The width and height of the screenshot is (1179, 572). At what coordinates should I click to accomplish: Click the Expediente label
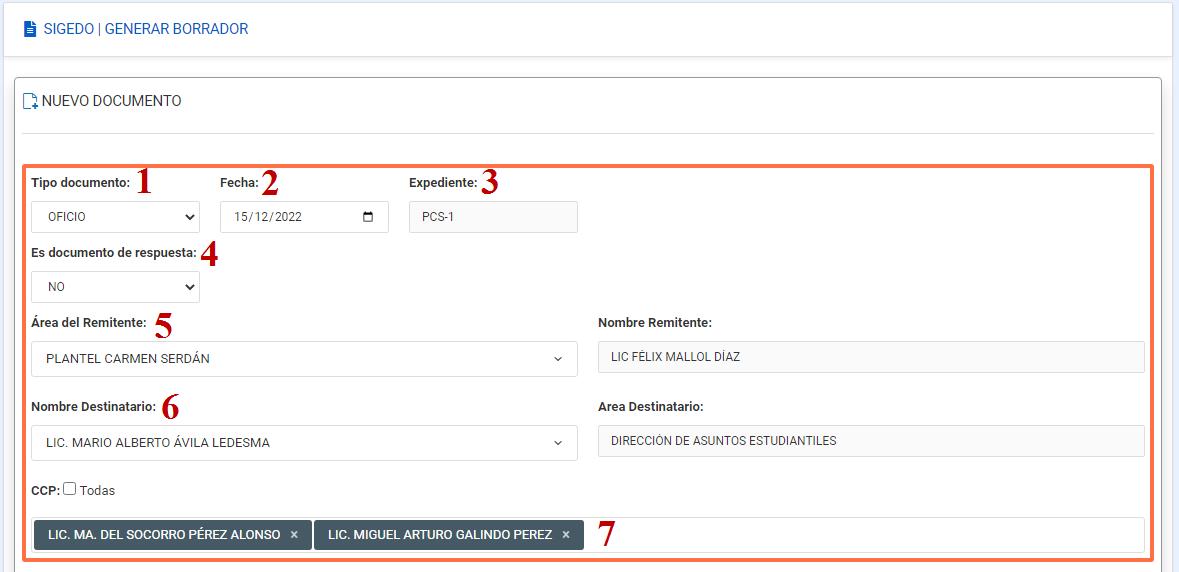[x=443, y=183]
